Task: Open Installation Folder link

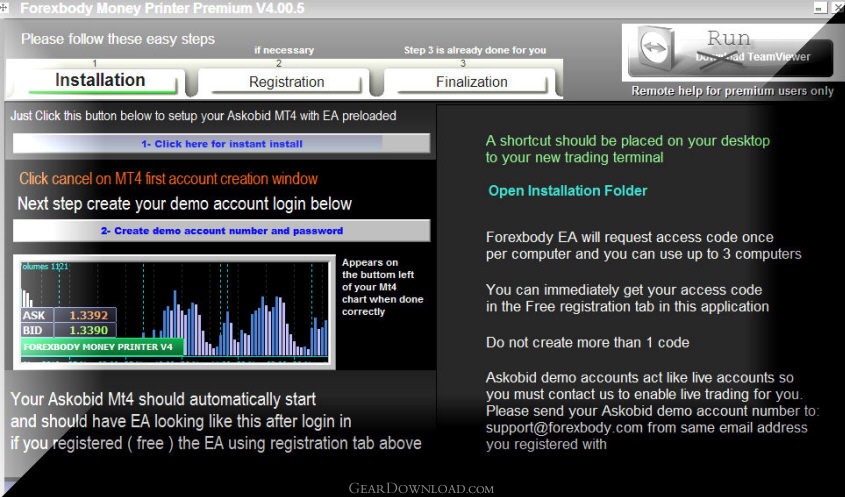Action: (567, 191)
